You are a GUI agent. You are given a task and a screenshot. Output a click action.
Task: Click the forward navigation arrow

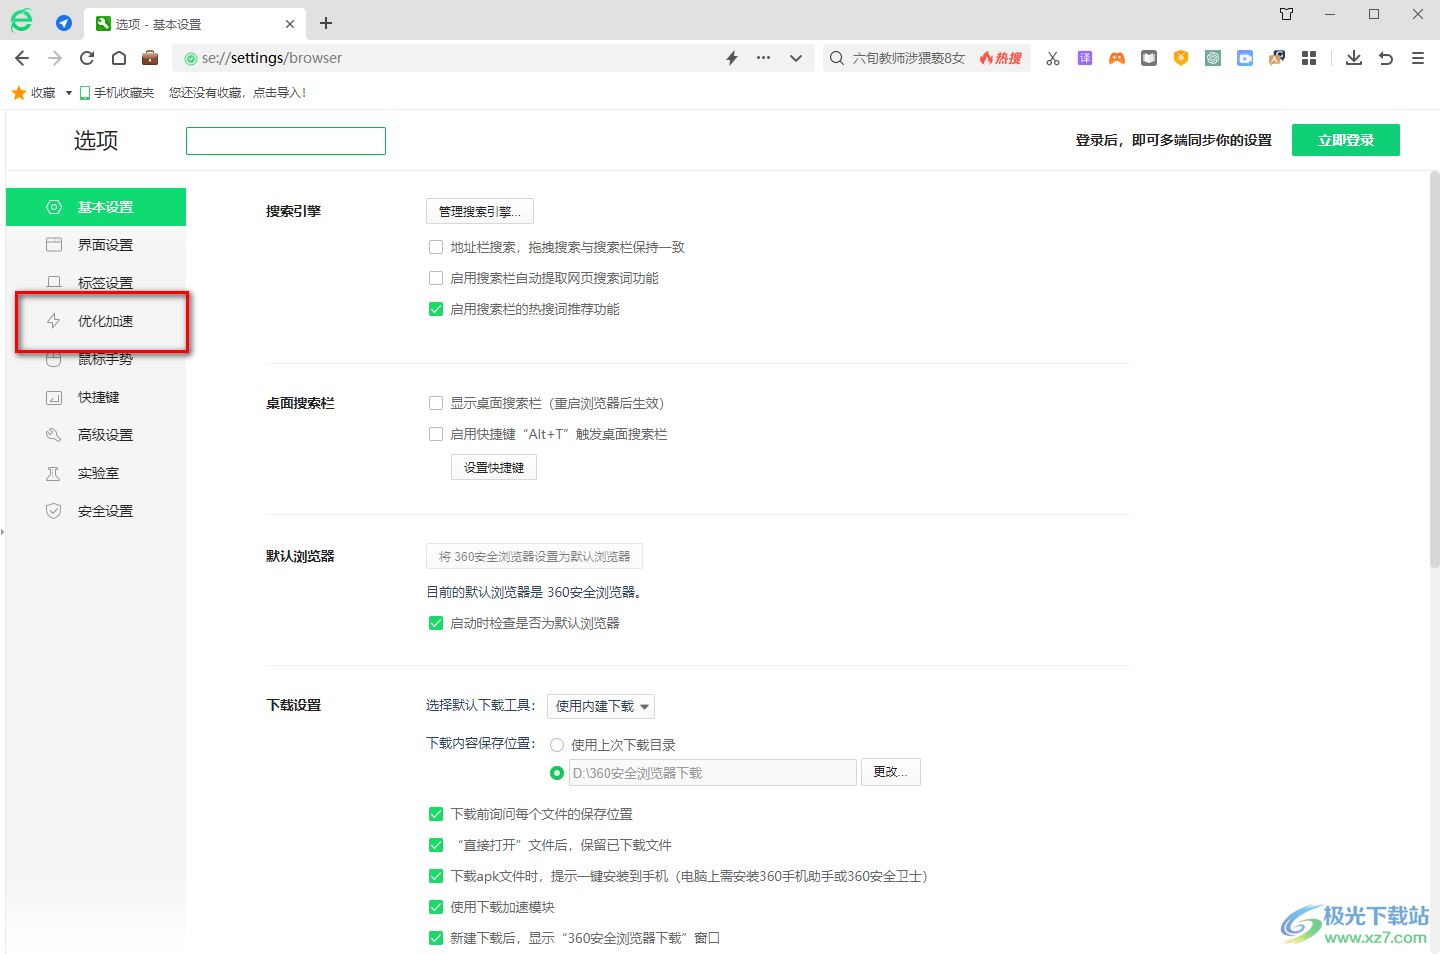coord(55,58)
